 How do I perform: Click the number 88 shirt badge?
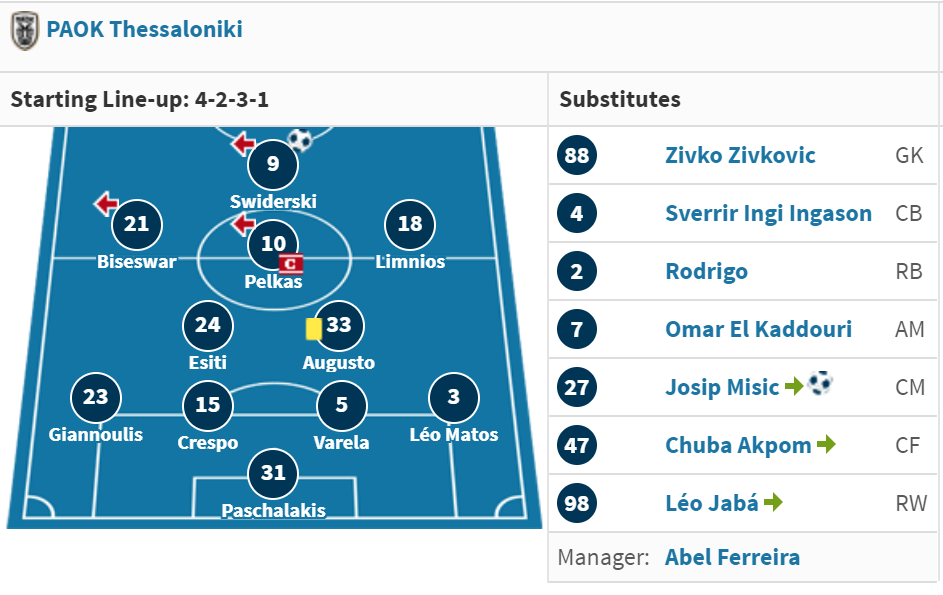click(x=577, y=155)
